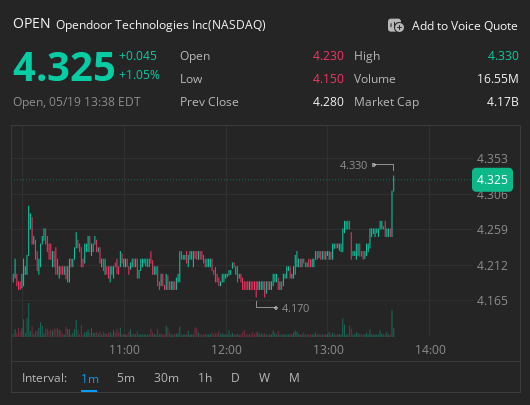Click the 4.353 price axis label
The height and width of the screenshot is (405, 530).
click(492, 159)
